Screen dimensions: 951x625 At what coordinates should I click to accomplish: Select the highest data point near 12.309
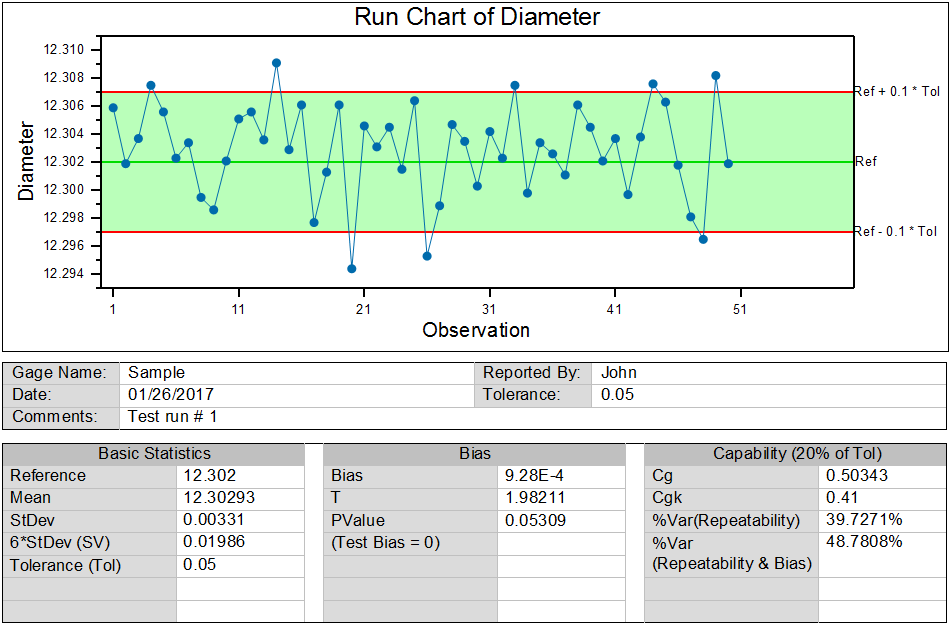[276, 63]
